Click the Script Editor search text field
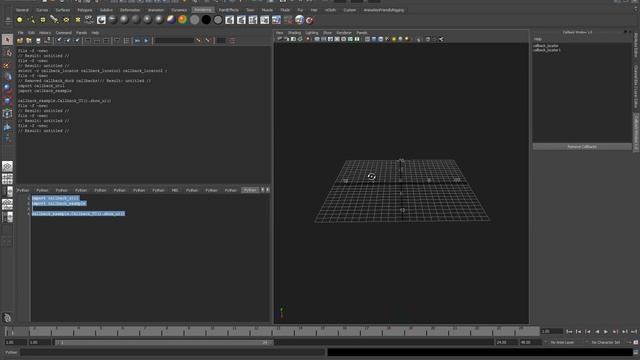The width and height of the screenshot is (640, 360). click(174, 40)
